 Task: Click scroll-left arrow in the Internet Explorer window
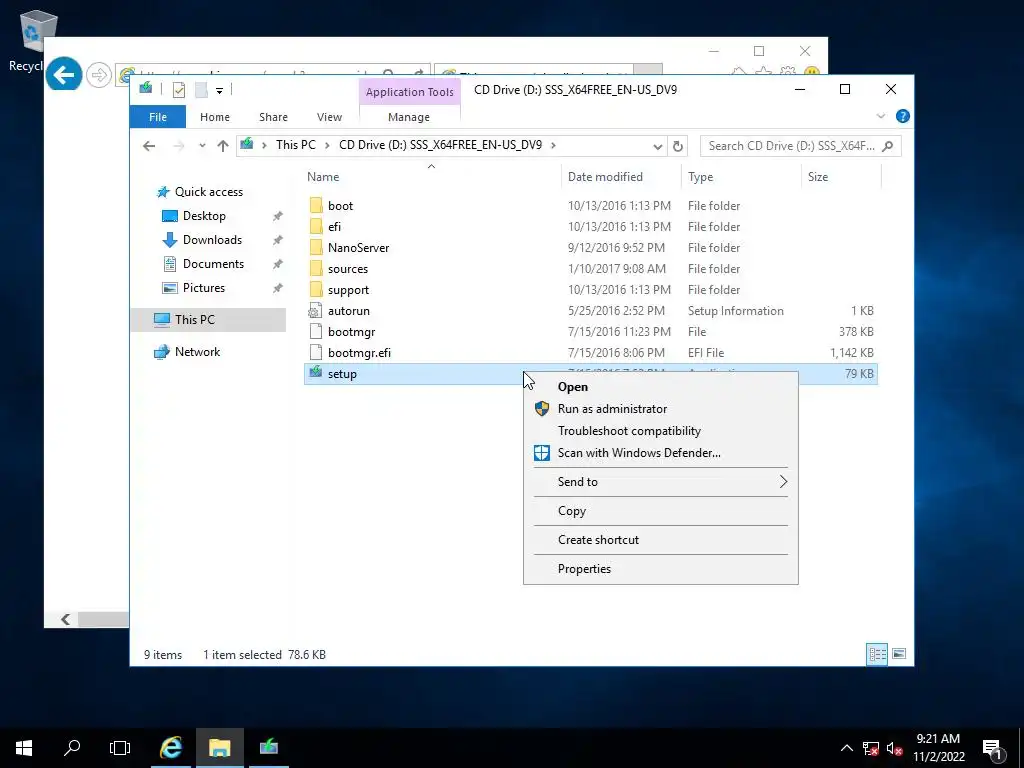(65, 619)
